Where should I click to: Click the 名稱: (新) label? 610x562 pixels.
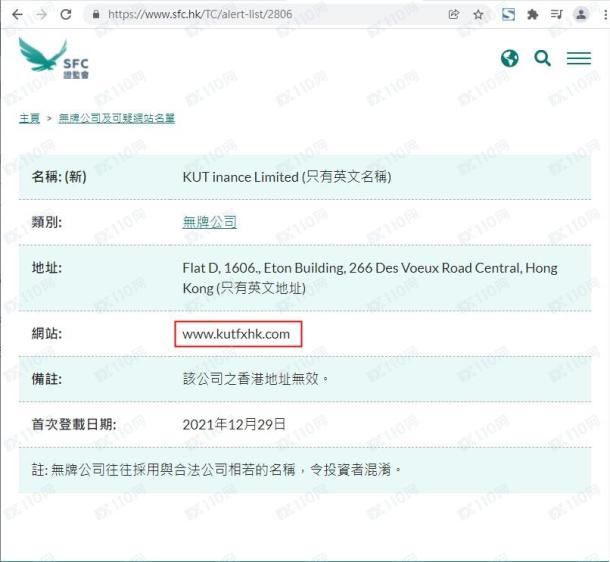[59, 177]
